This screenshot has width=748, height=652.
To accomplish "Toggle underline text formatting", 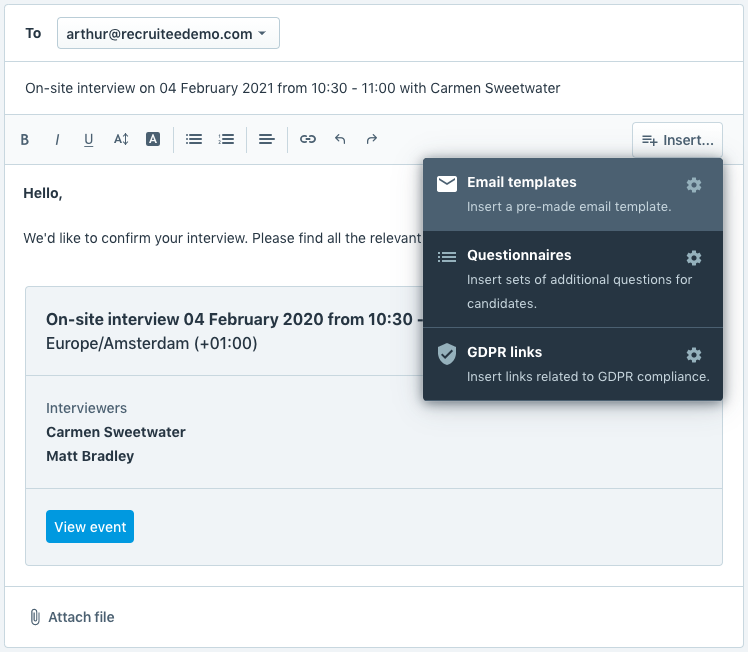I will [89, 140].
